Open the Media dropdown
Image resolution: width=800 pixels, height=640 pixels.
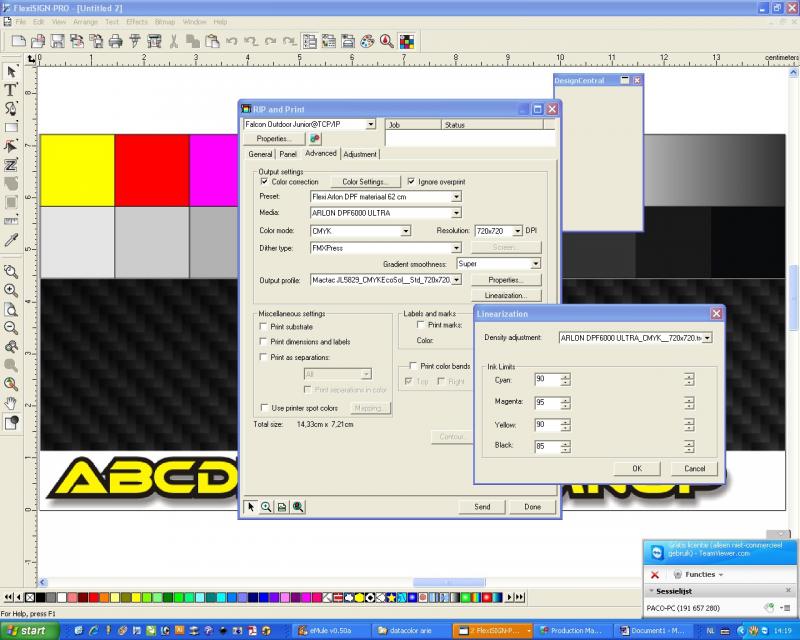456,213
